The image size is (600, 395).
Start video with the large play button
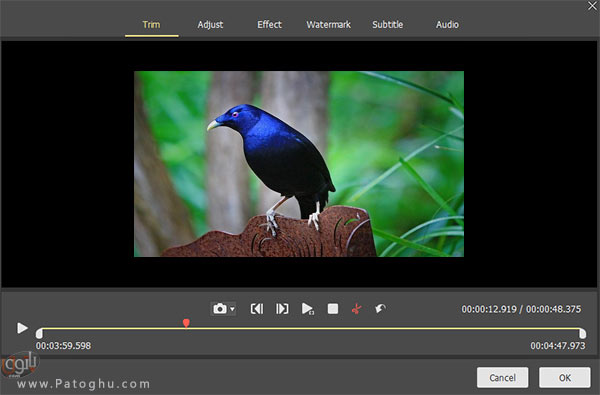(x=22, y=328)
